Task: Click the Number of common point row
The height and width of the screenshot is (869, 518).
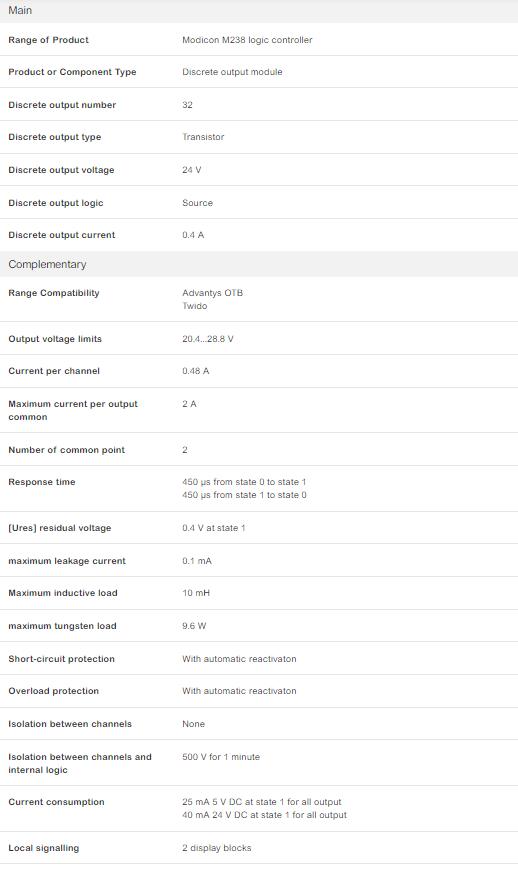Action: click(x=259, y=449)
